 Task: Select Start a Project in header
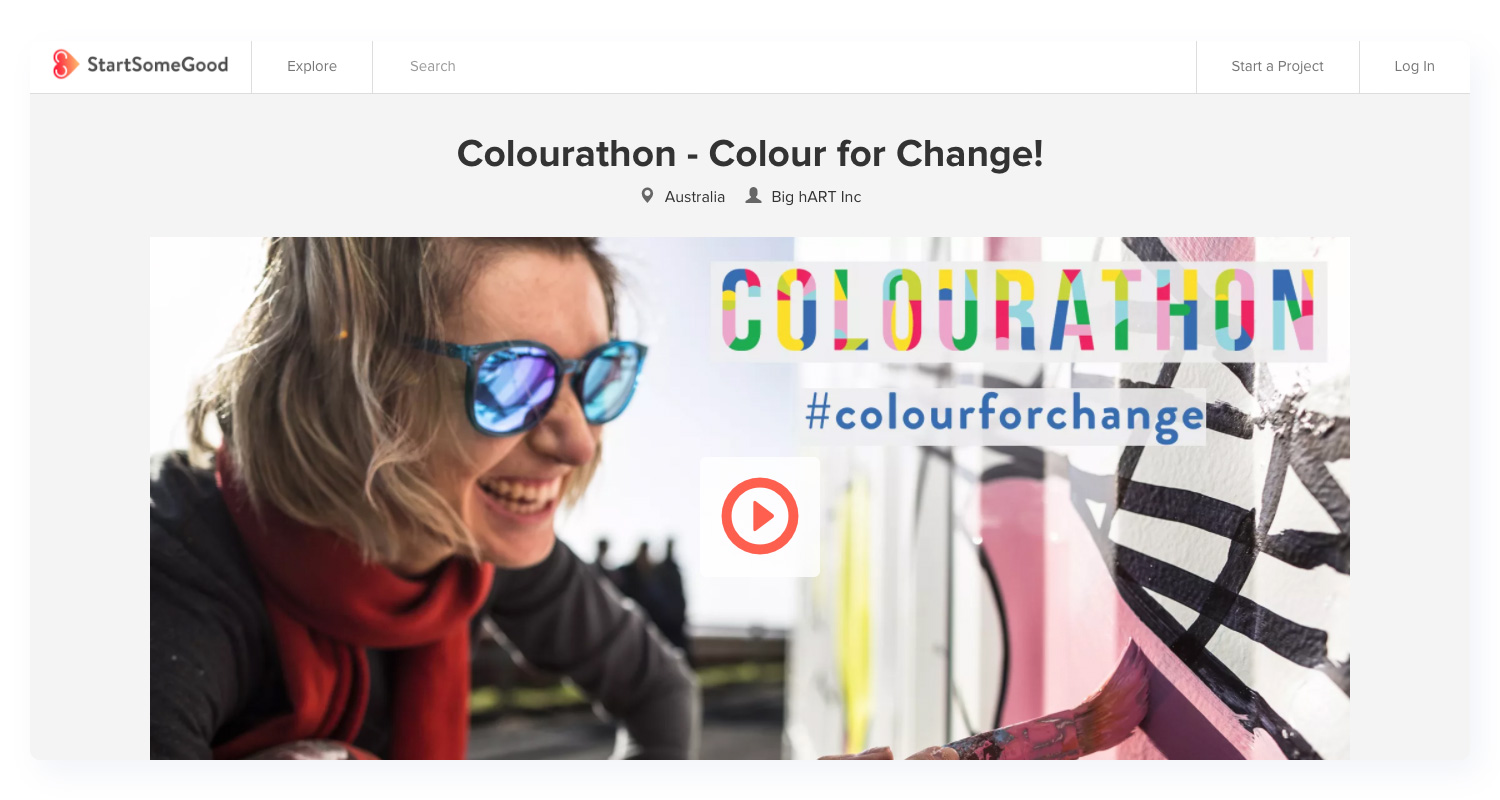pos(1277,66)
